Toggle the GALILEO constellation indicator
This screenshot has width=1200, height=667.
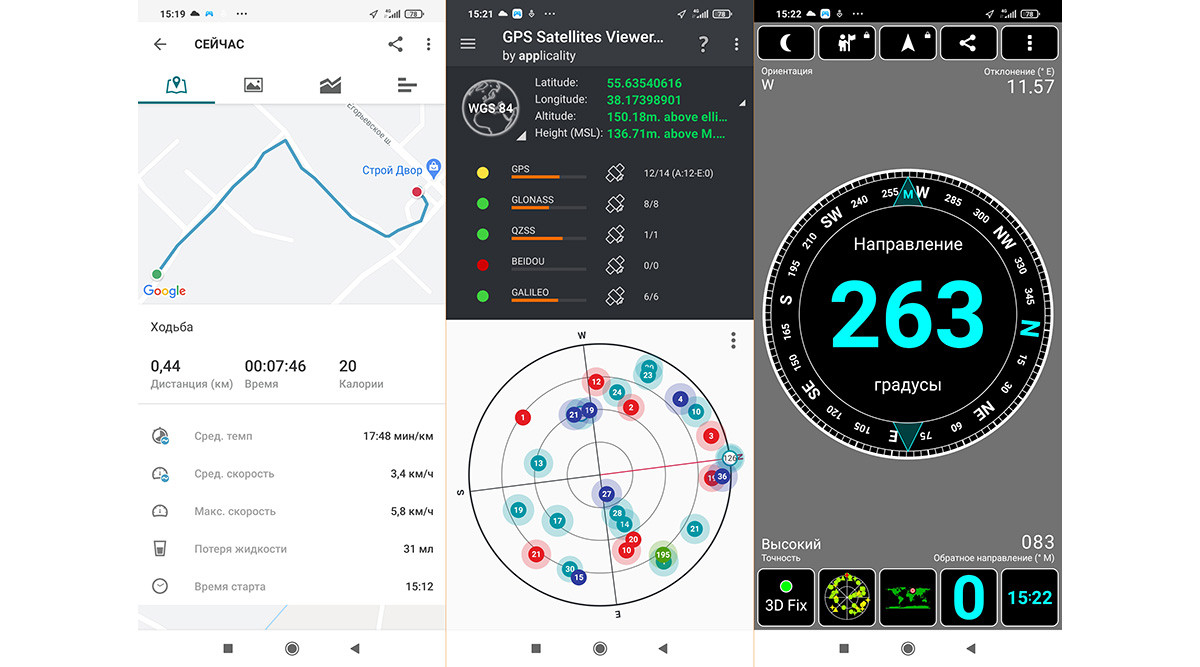(x=483, y=296)
